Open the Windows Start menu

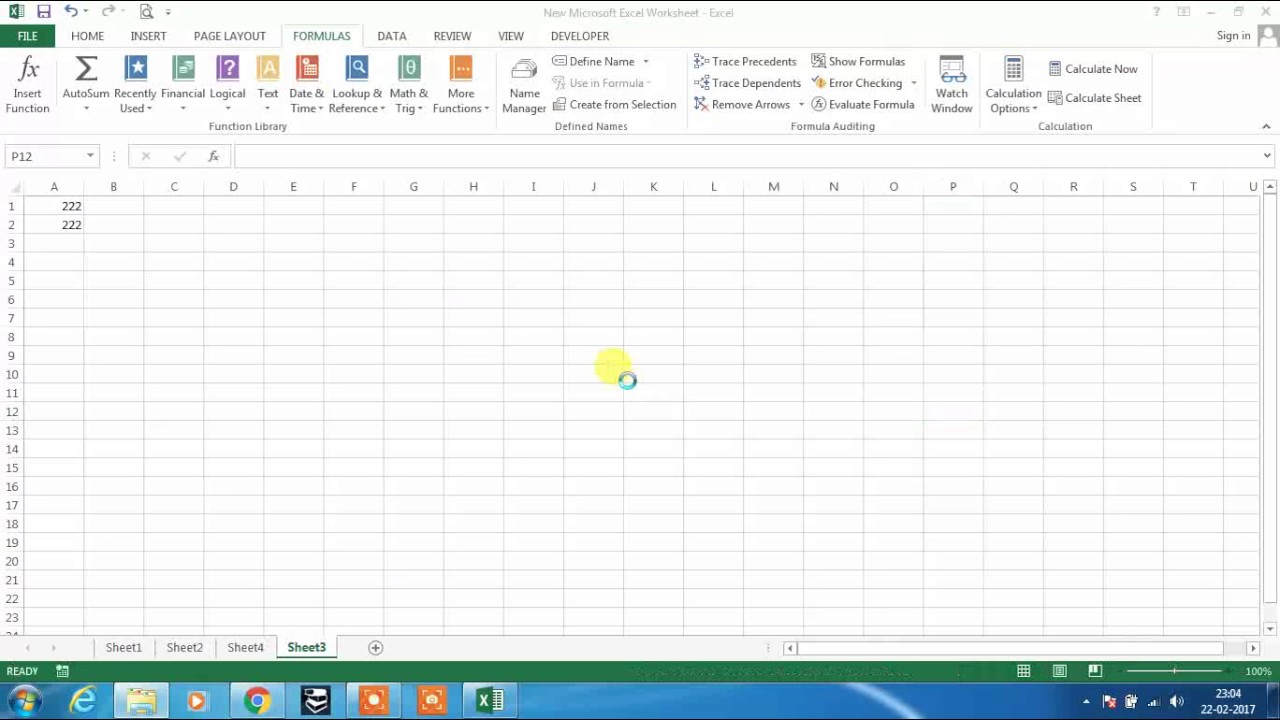coord(25,701)
